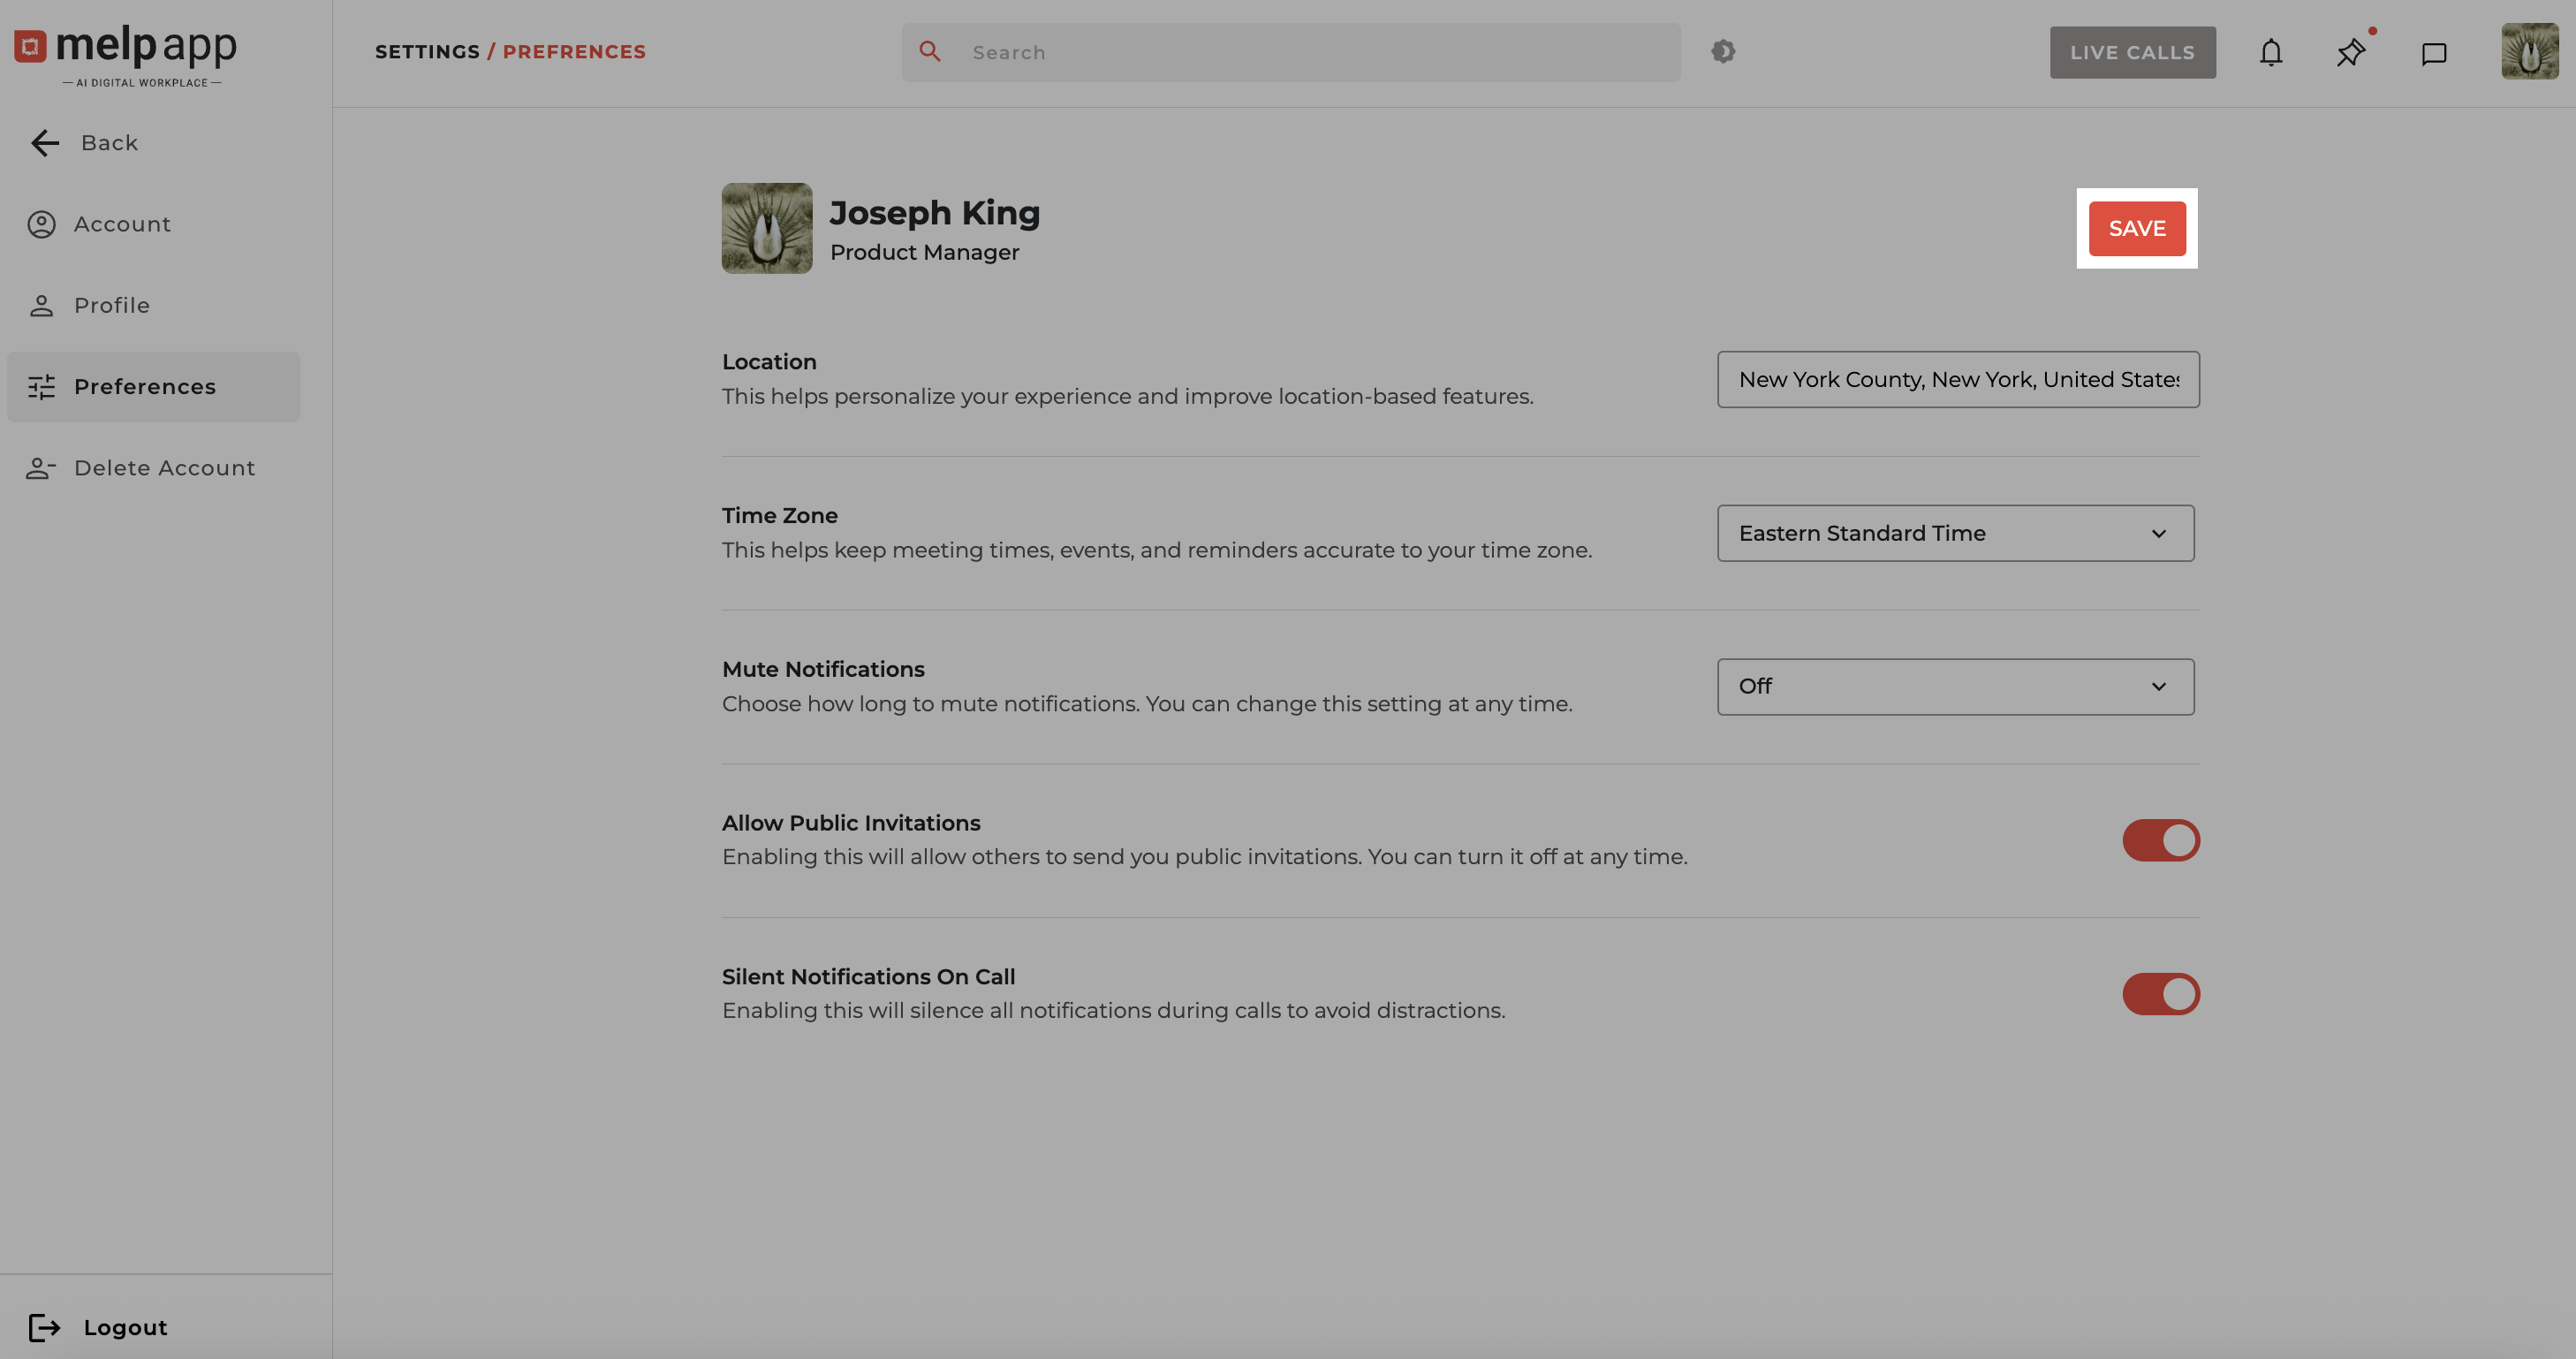Expand the Mute Notifications dropdown

point(1955,687)
